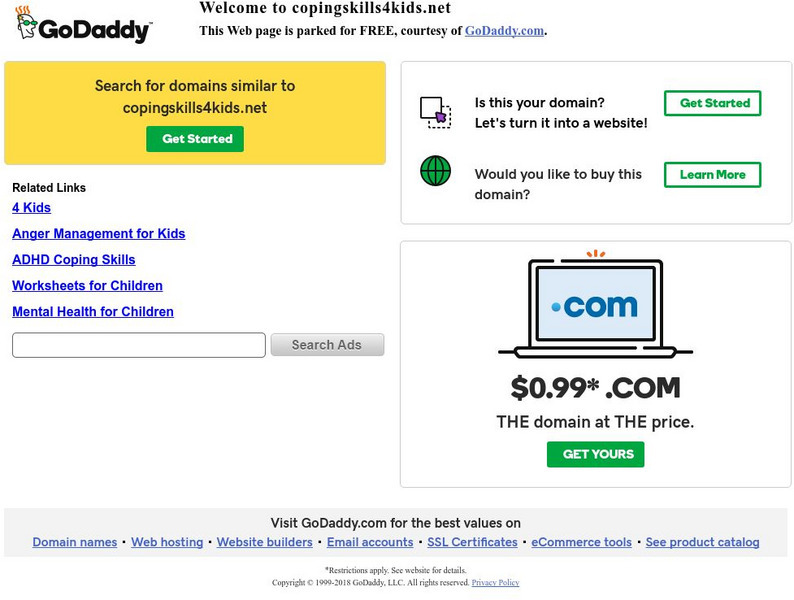794x600 pixels.
Task: Click the Learn More button
Action: (712, 175)
